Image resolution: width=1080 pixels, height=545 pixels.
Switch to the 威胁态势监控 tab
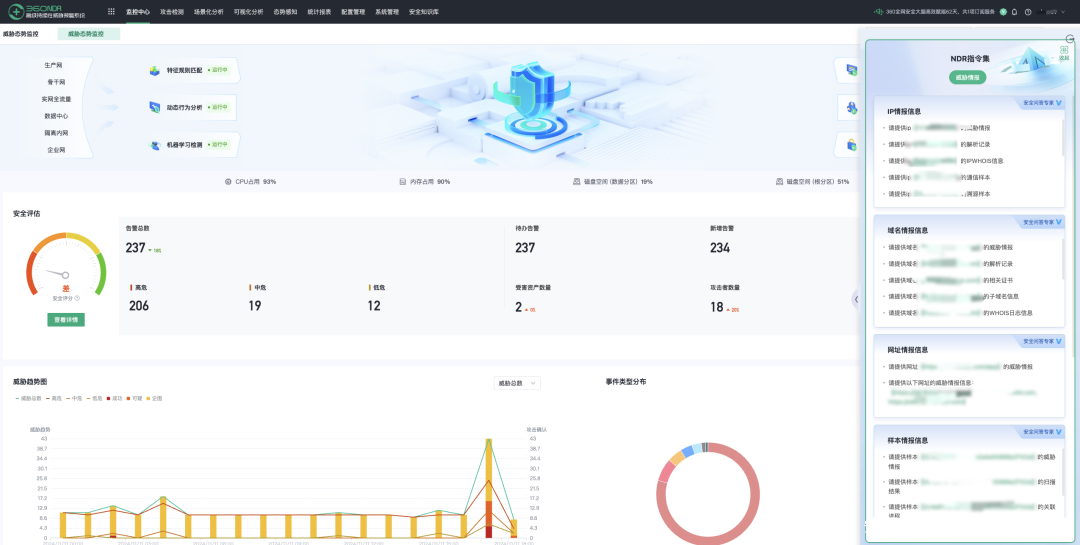pos(88,34)
